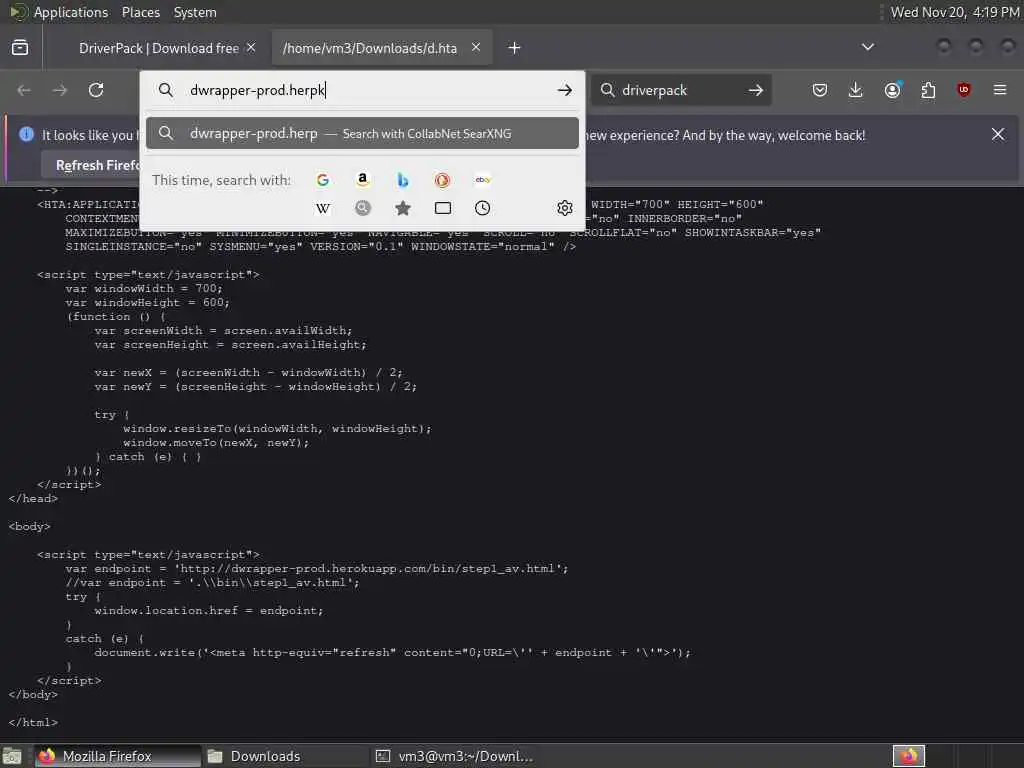The image size is (1024, 768).
Task: Click the driverpack search field
Action: [x=682, y=90]
